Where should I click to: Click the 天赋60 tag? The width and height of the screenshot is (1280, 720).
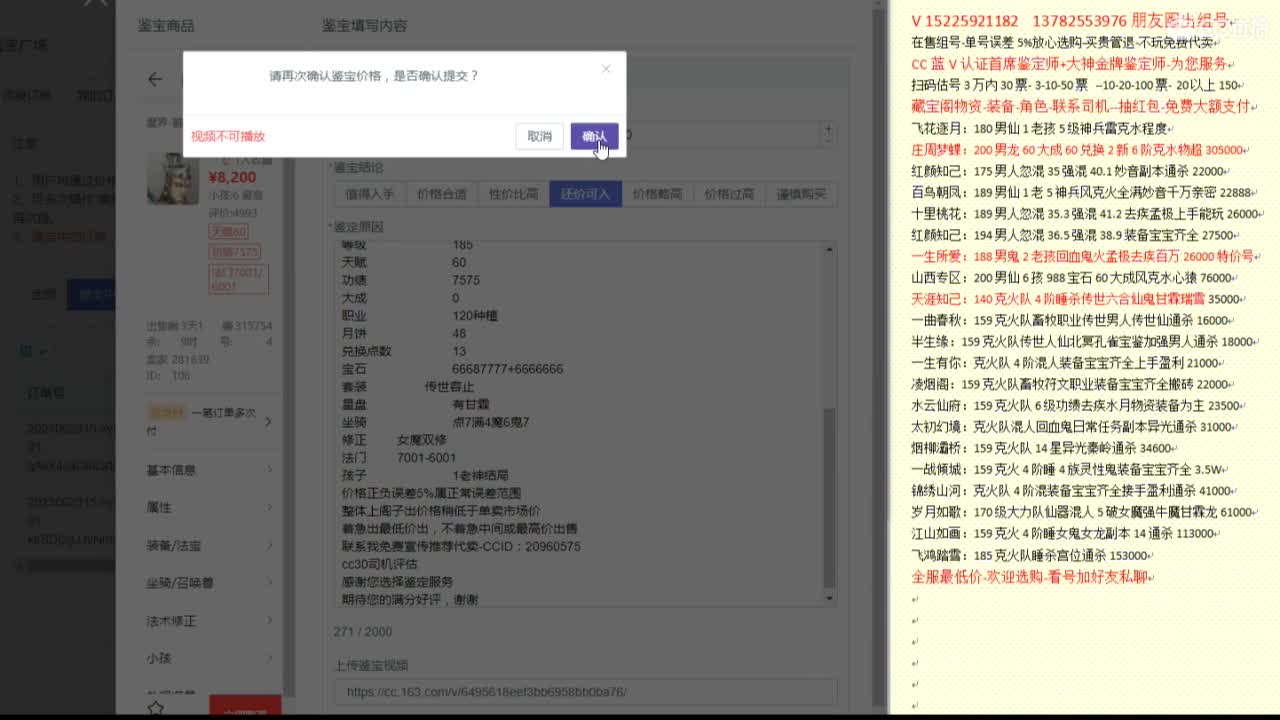pyautogui.click(x=228, y=232)
